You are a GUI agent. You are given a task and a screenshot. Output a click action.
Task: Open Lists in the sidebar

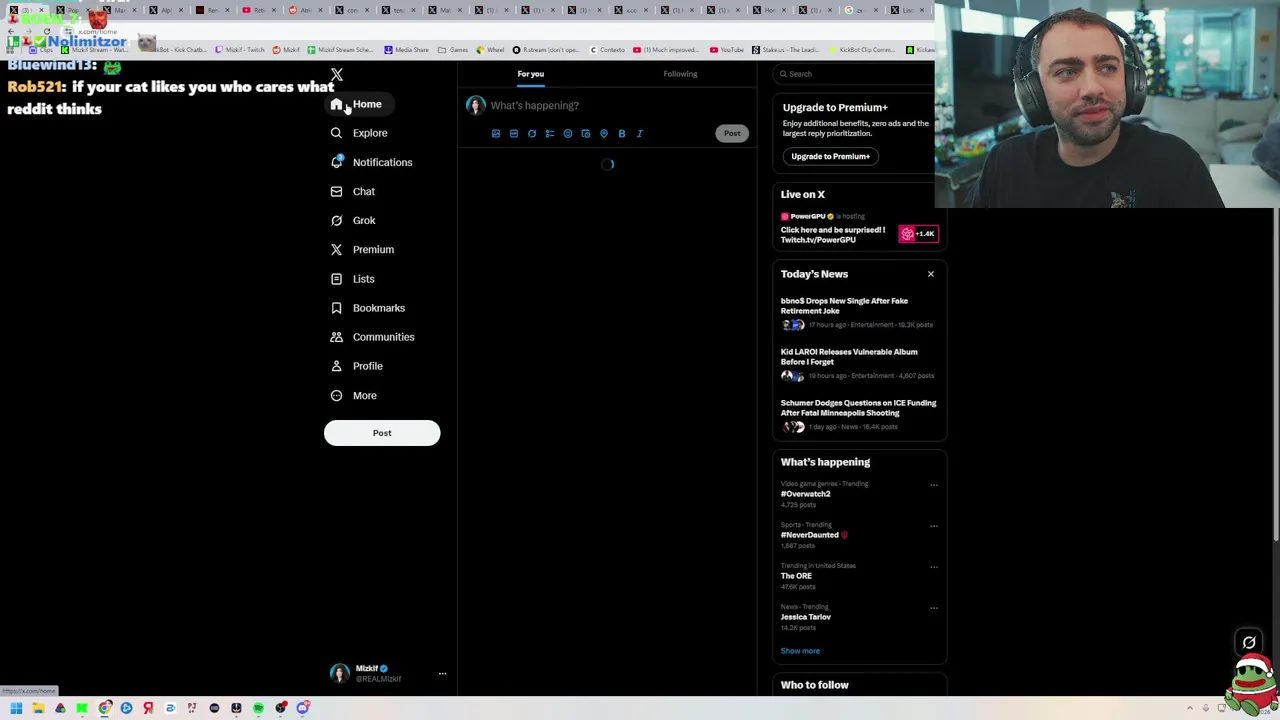351,279
